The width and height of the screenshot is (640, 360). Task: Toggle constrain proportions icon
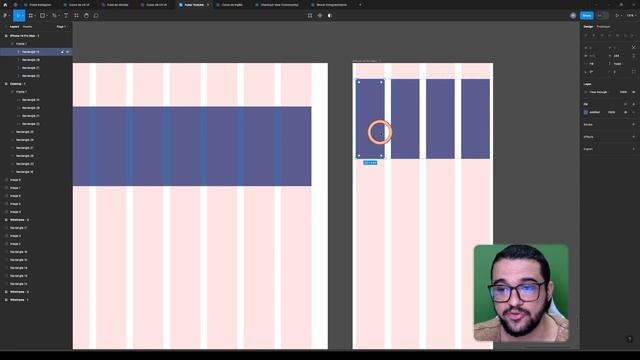[633, 56]
